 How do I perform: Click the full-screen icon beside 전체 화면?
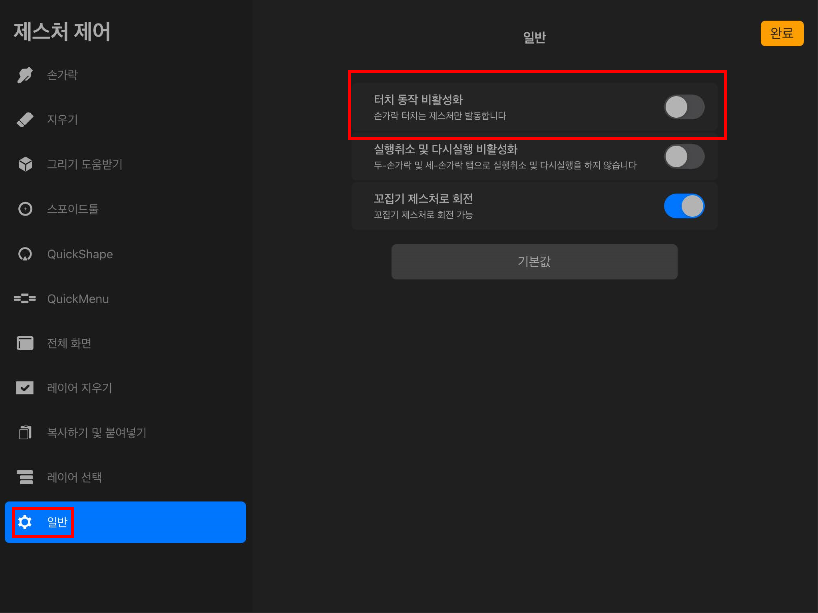pyautogui.click(x=25, y=343)
